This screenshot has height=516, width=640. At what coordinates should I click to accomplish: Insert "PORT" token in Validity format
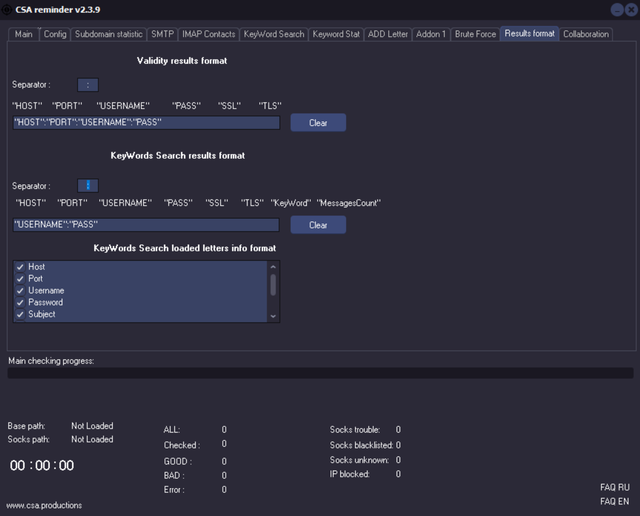(67, 106)
